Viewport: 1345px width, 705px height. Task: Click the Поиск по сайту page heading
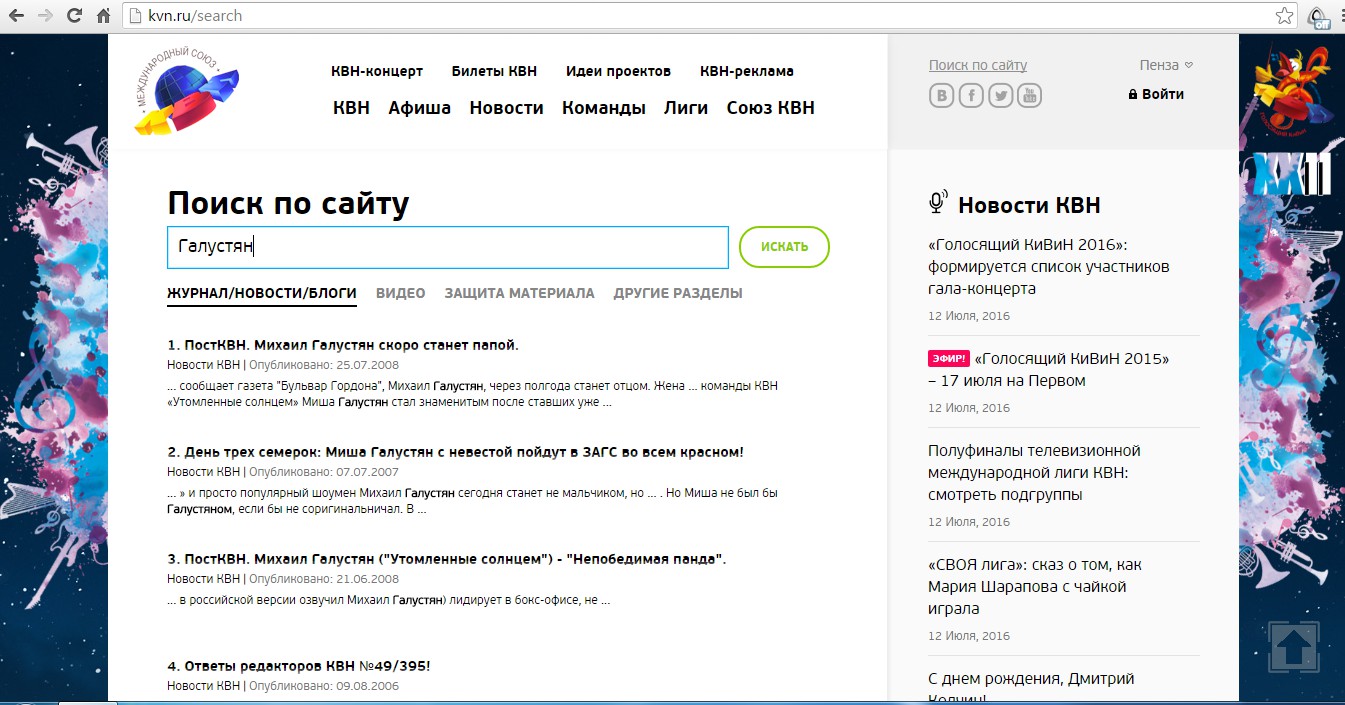[288, 203]
